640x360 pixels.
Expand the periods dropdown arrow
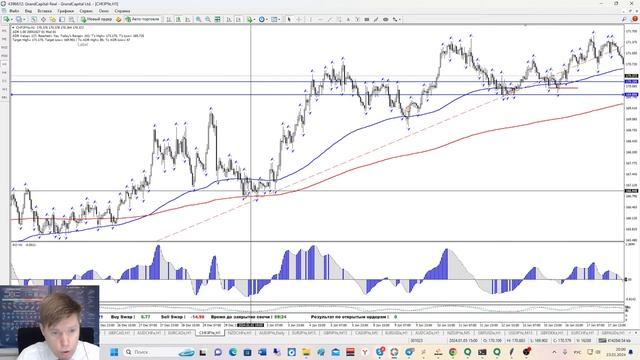tap(267, 19)
